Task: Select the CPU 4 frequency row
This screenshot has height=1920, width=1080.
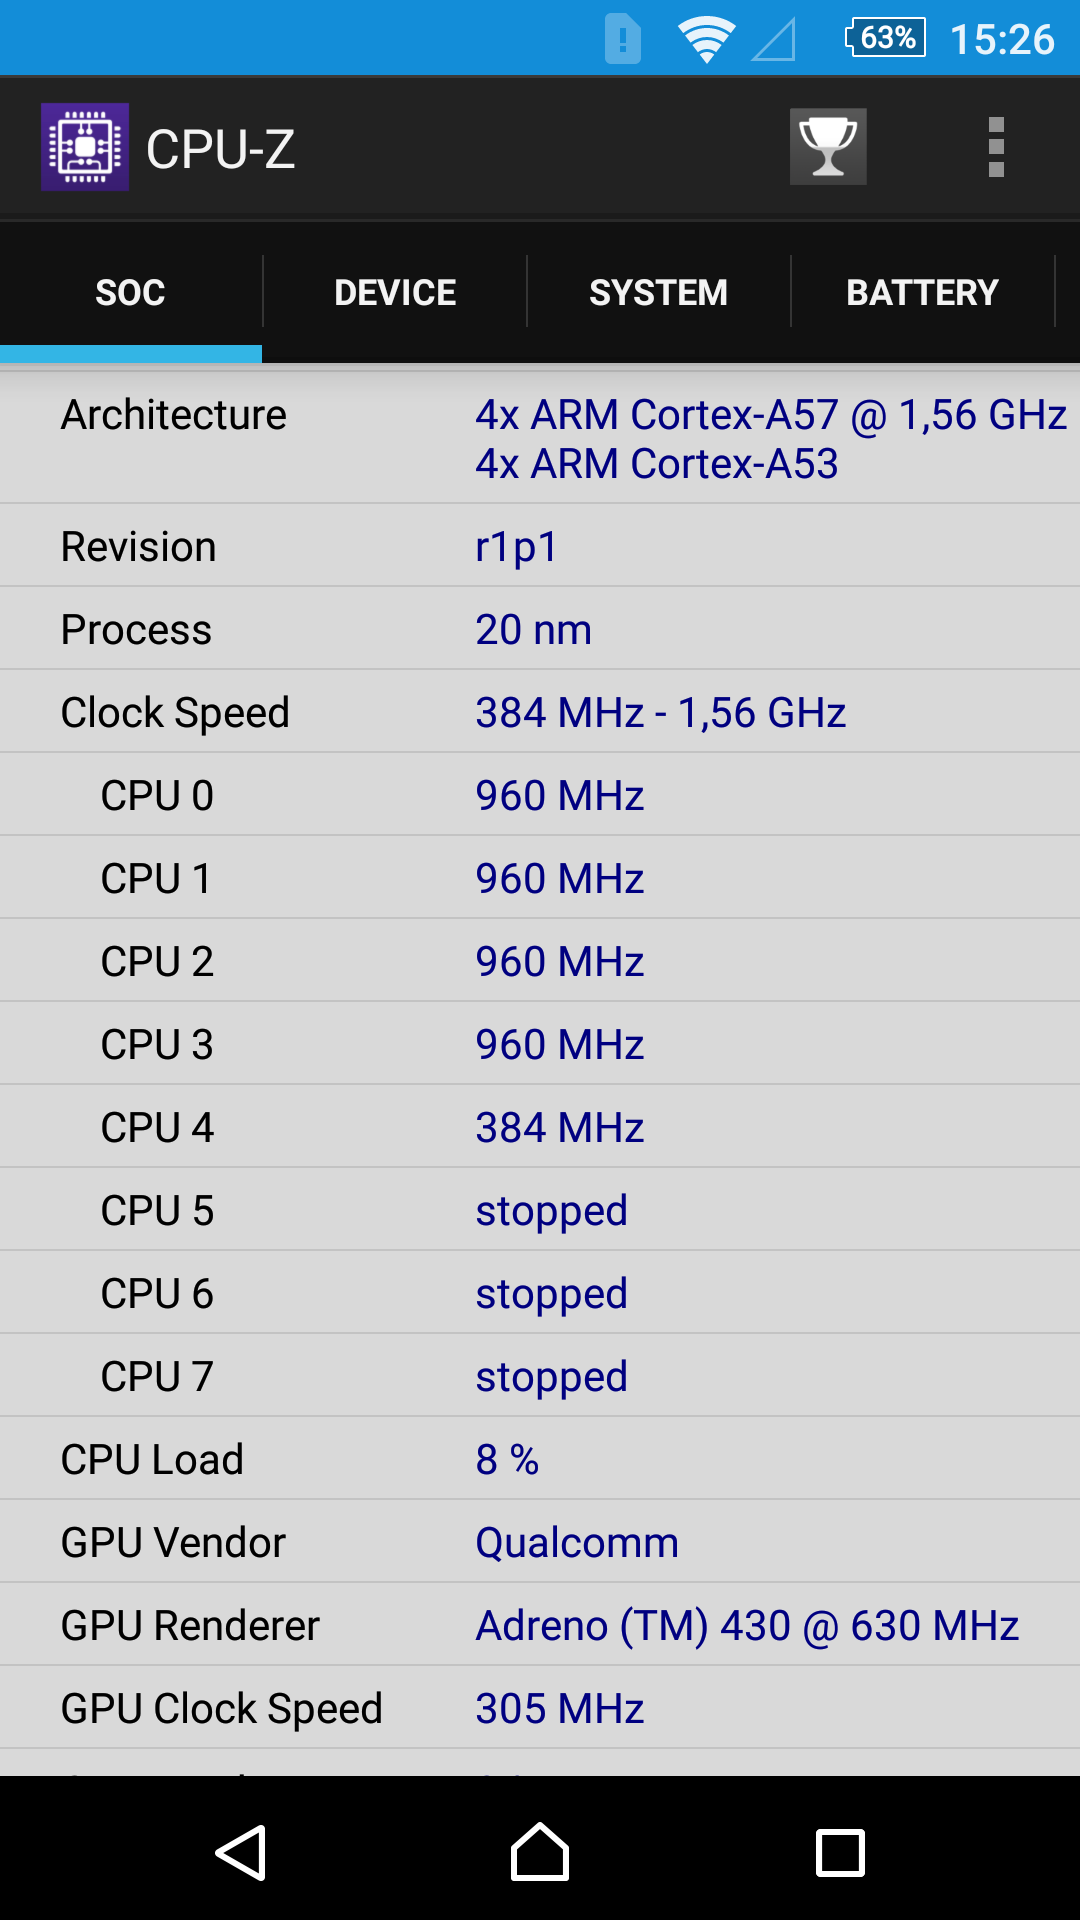Action: tap(540, 1127)
